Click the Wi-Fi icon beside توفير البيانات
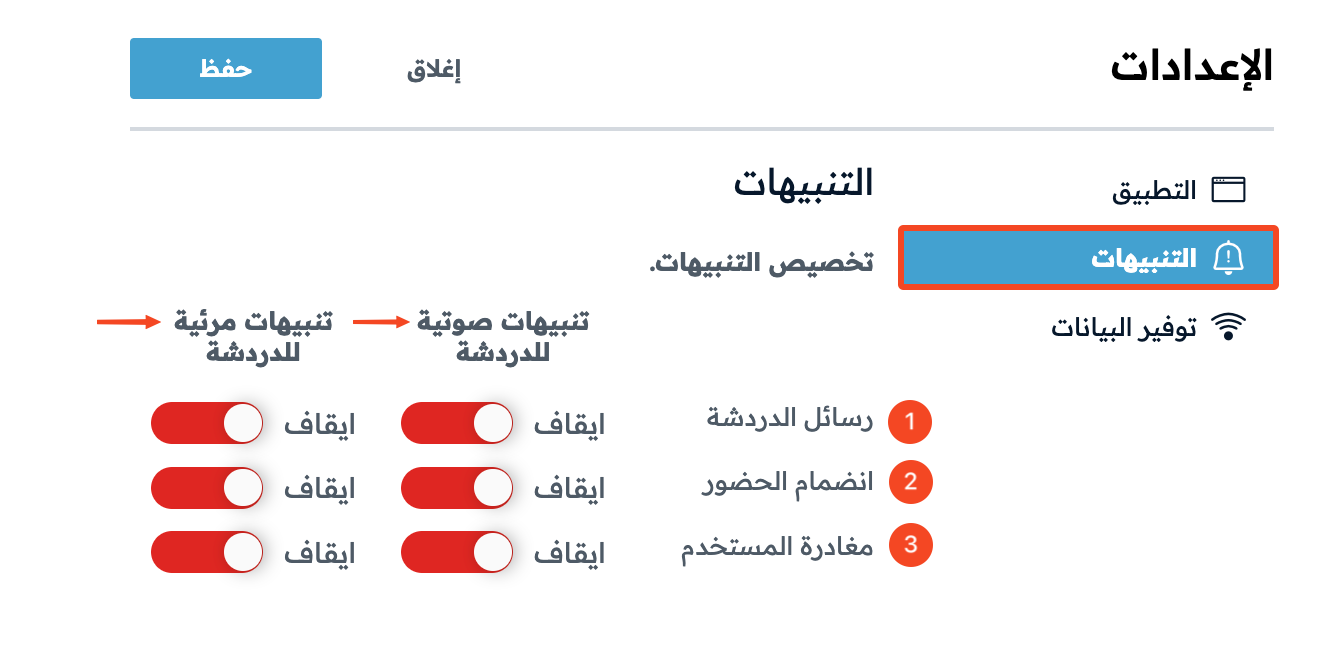The height and width of the screenshot is (654, 1338). [x=1228, y=327]
